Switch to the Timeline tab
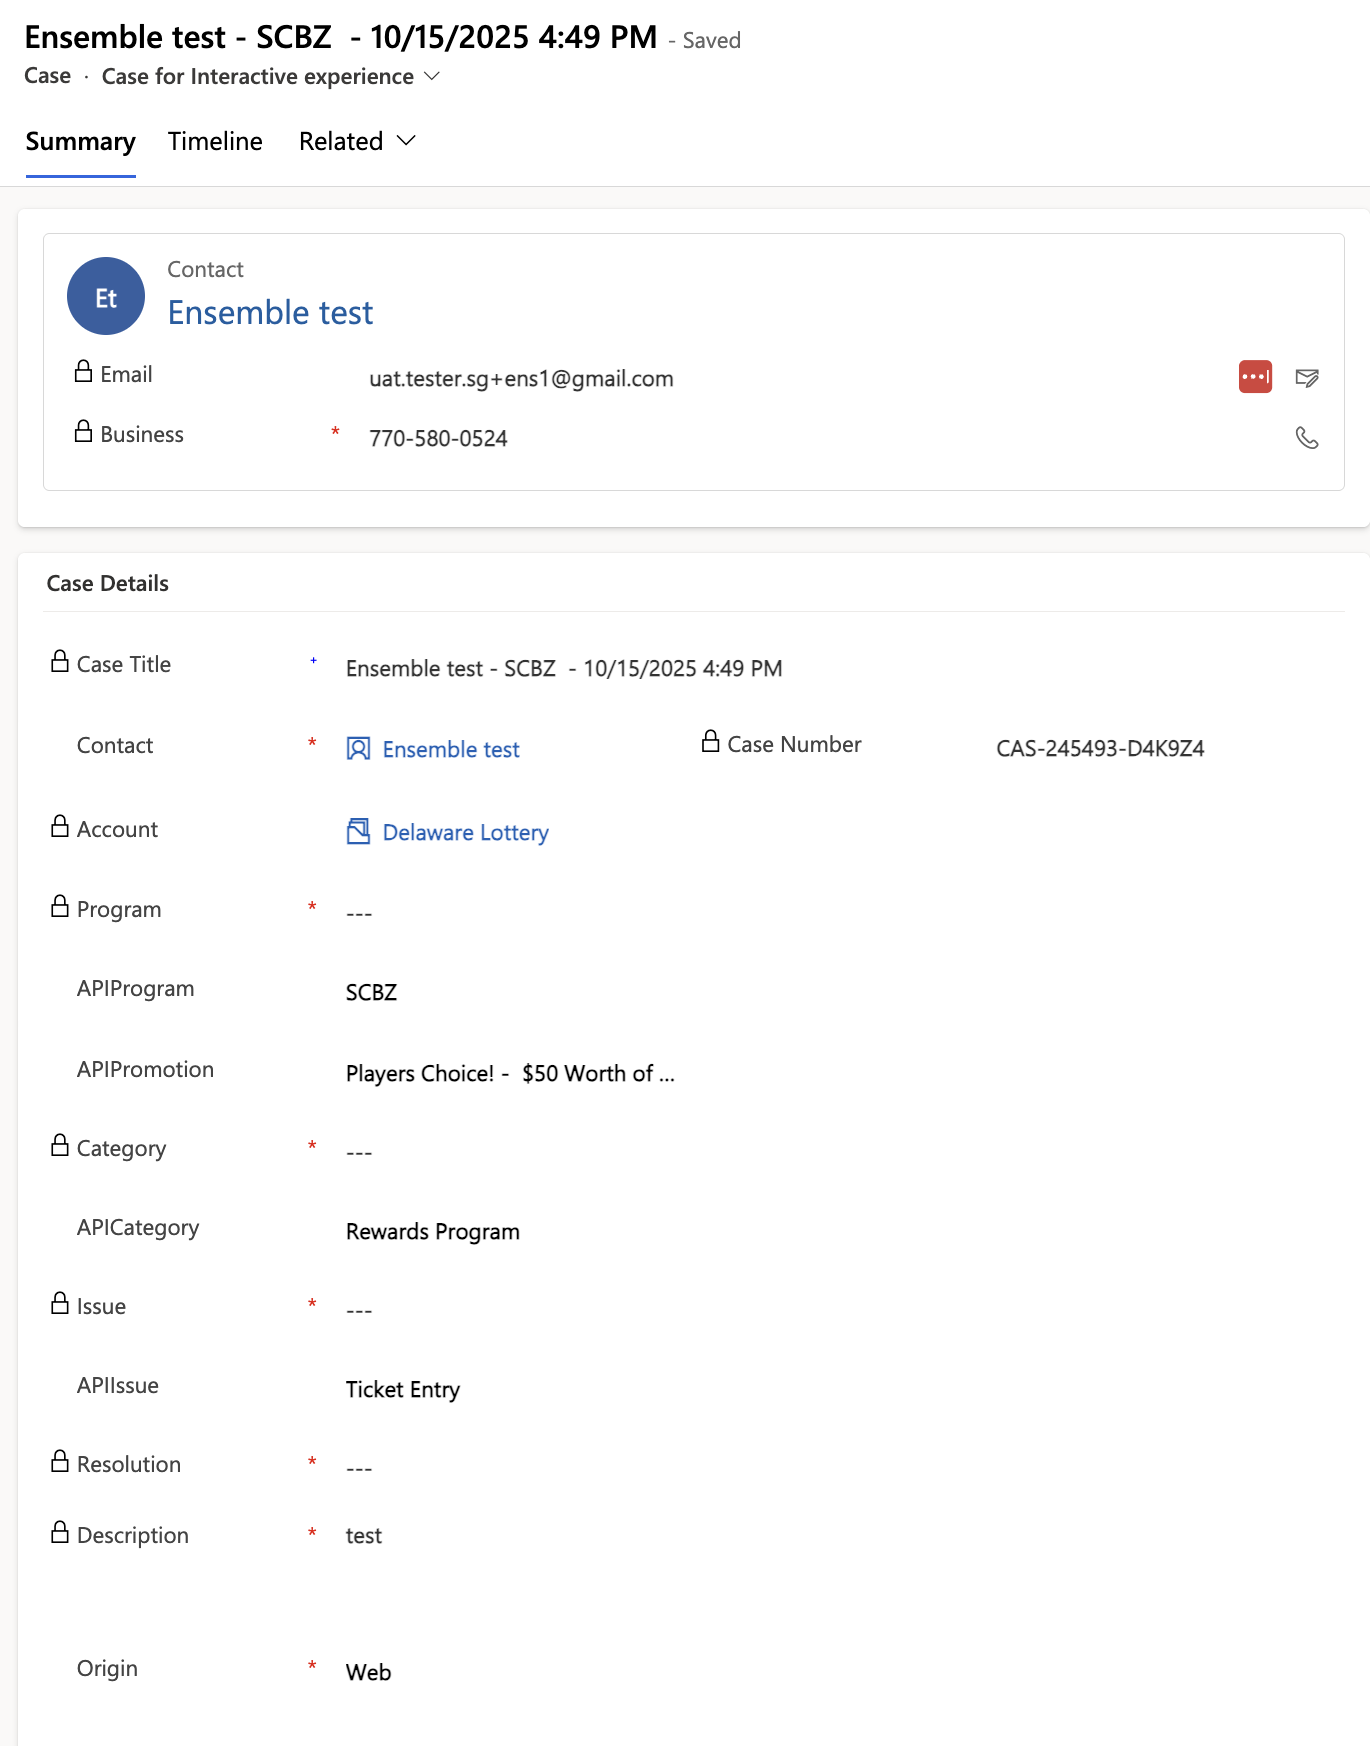This screenshot has width=1370, height=1746. point(215,142)
